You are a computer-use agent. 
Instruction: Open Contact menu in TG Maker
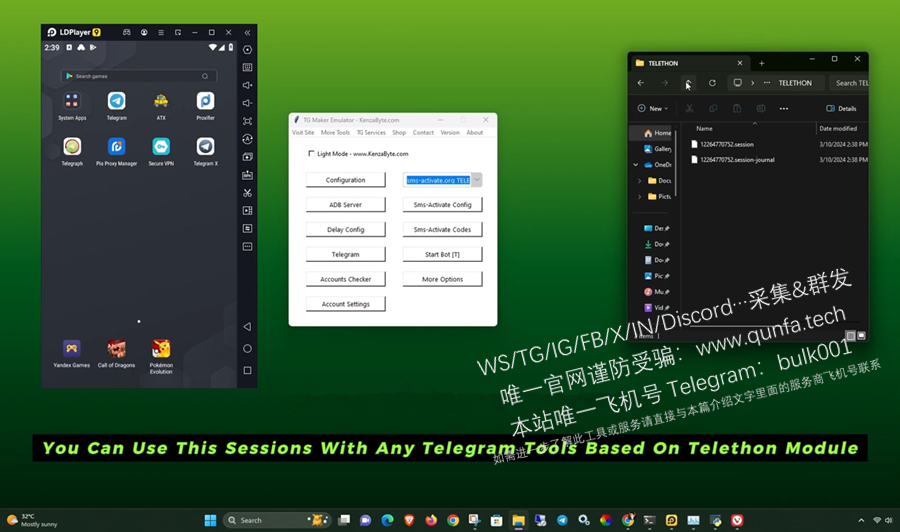click(423, 133)
